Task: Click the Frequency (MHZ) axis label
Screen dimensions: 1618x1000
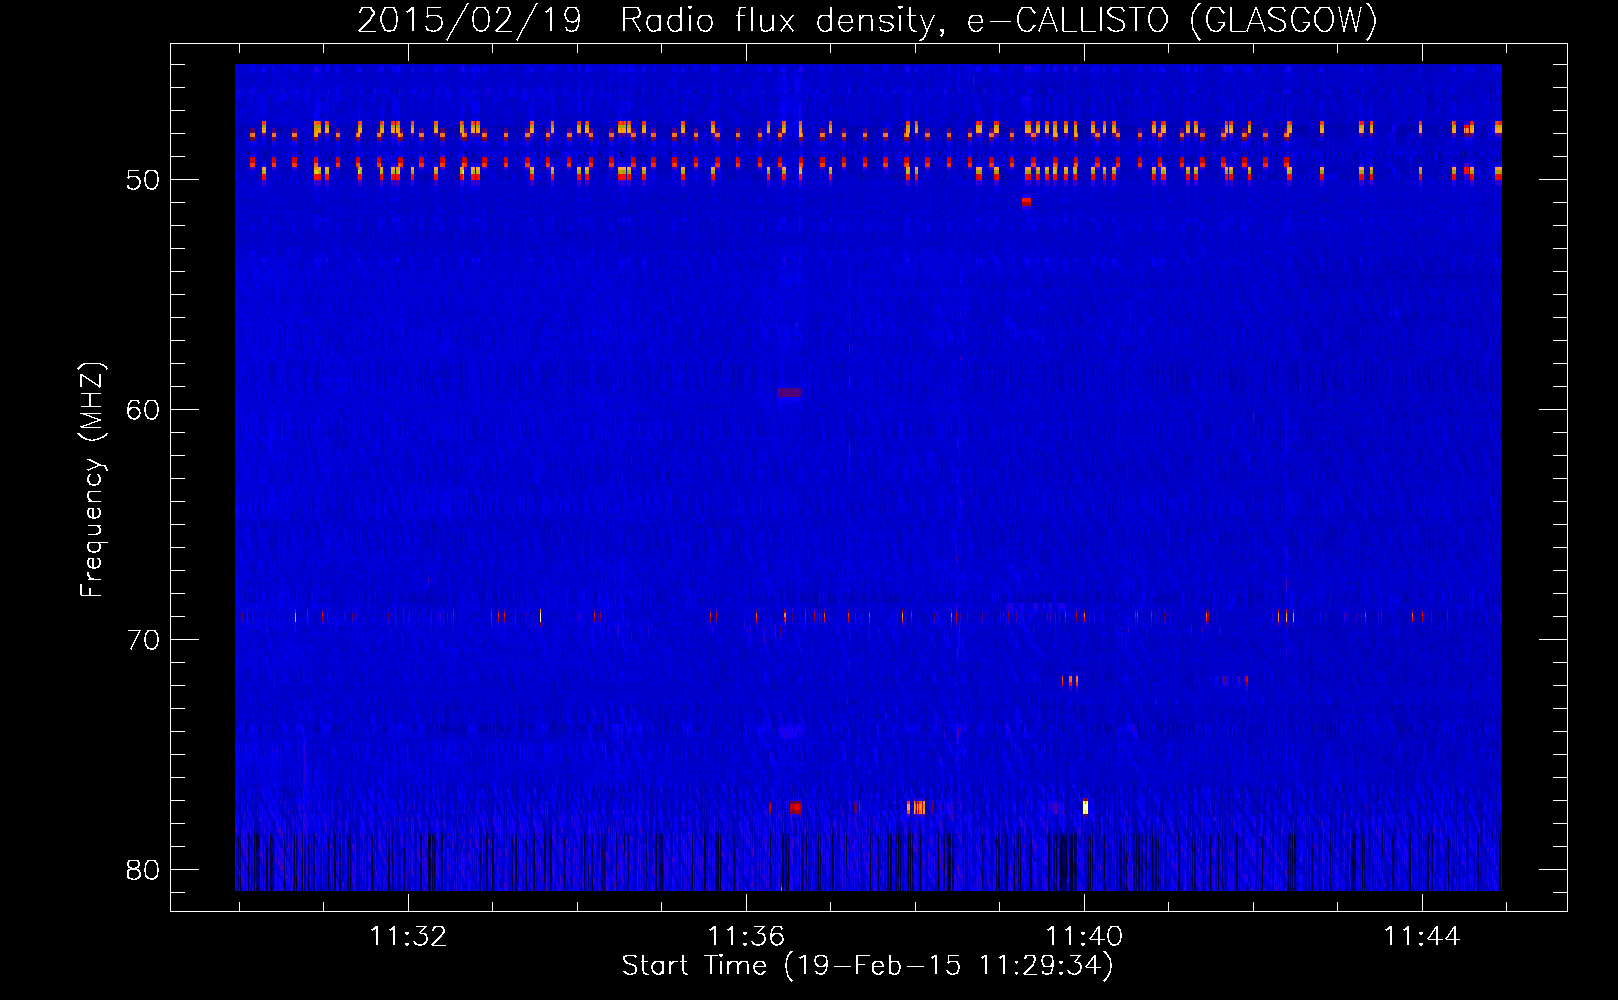Action: pyautogui.click(x=92, y=480)
